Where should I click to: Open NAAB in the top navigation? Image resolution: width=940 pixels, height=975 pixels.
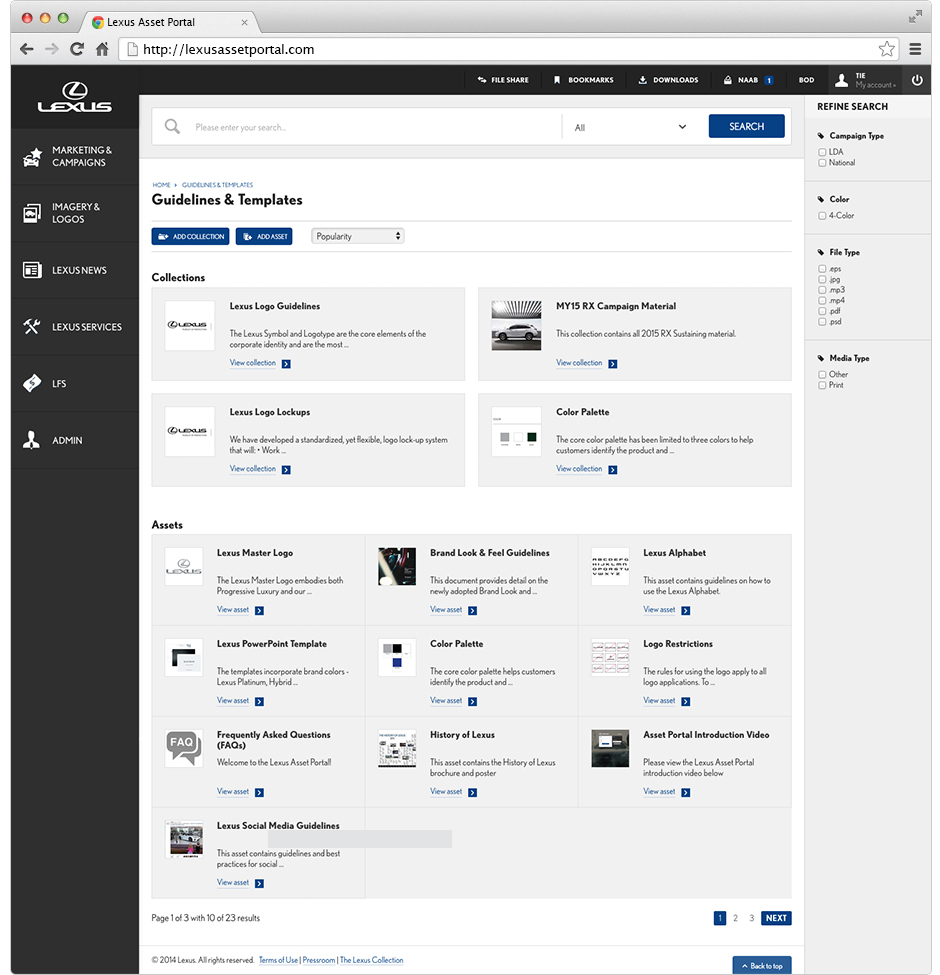(x=749, y=80)
